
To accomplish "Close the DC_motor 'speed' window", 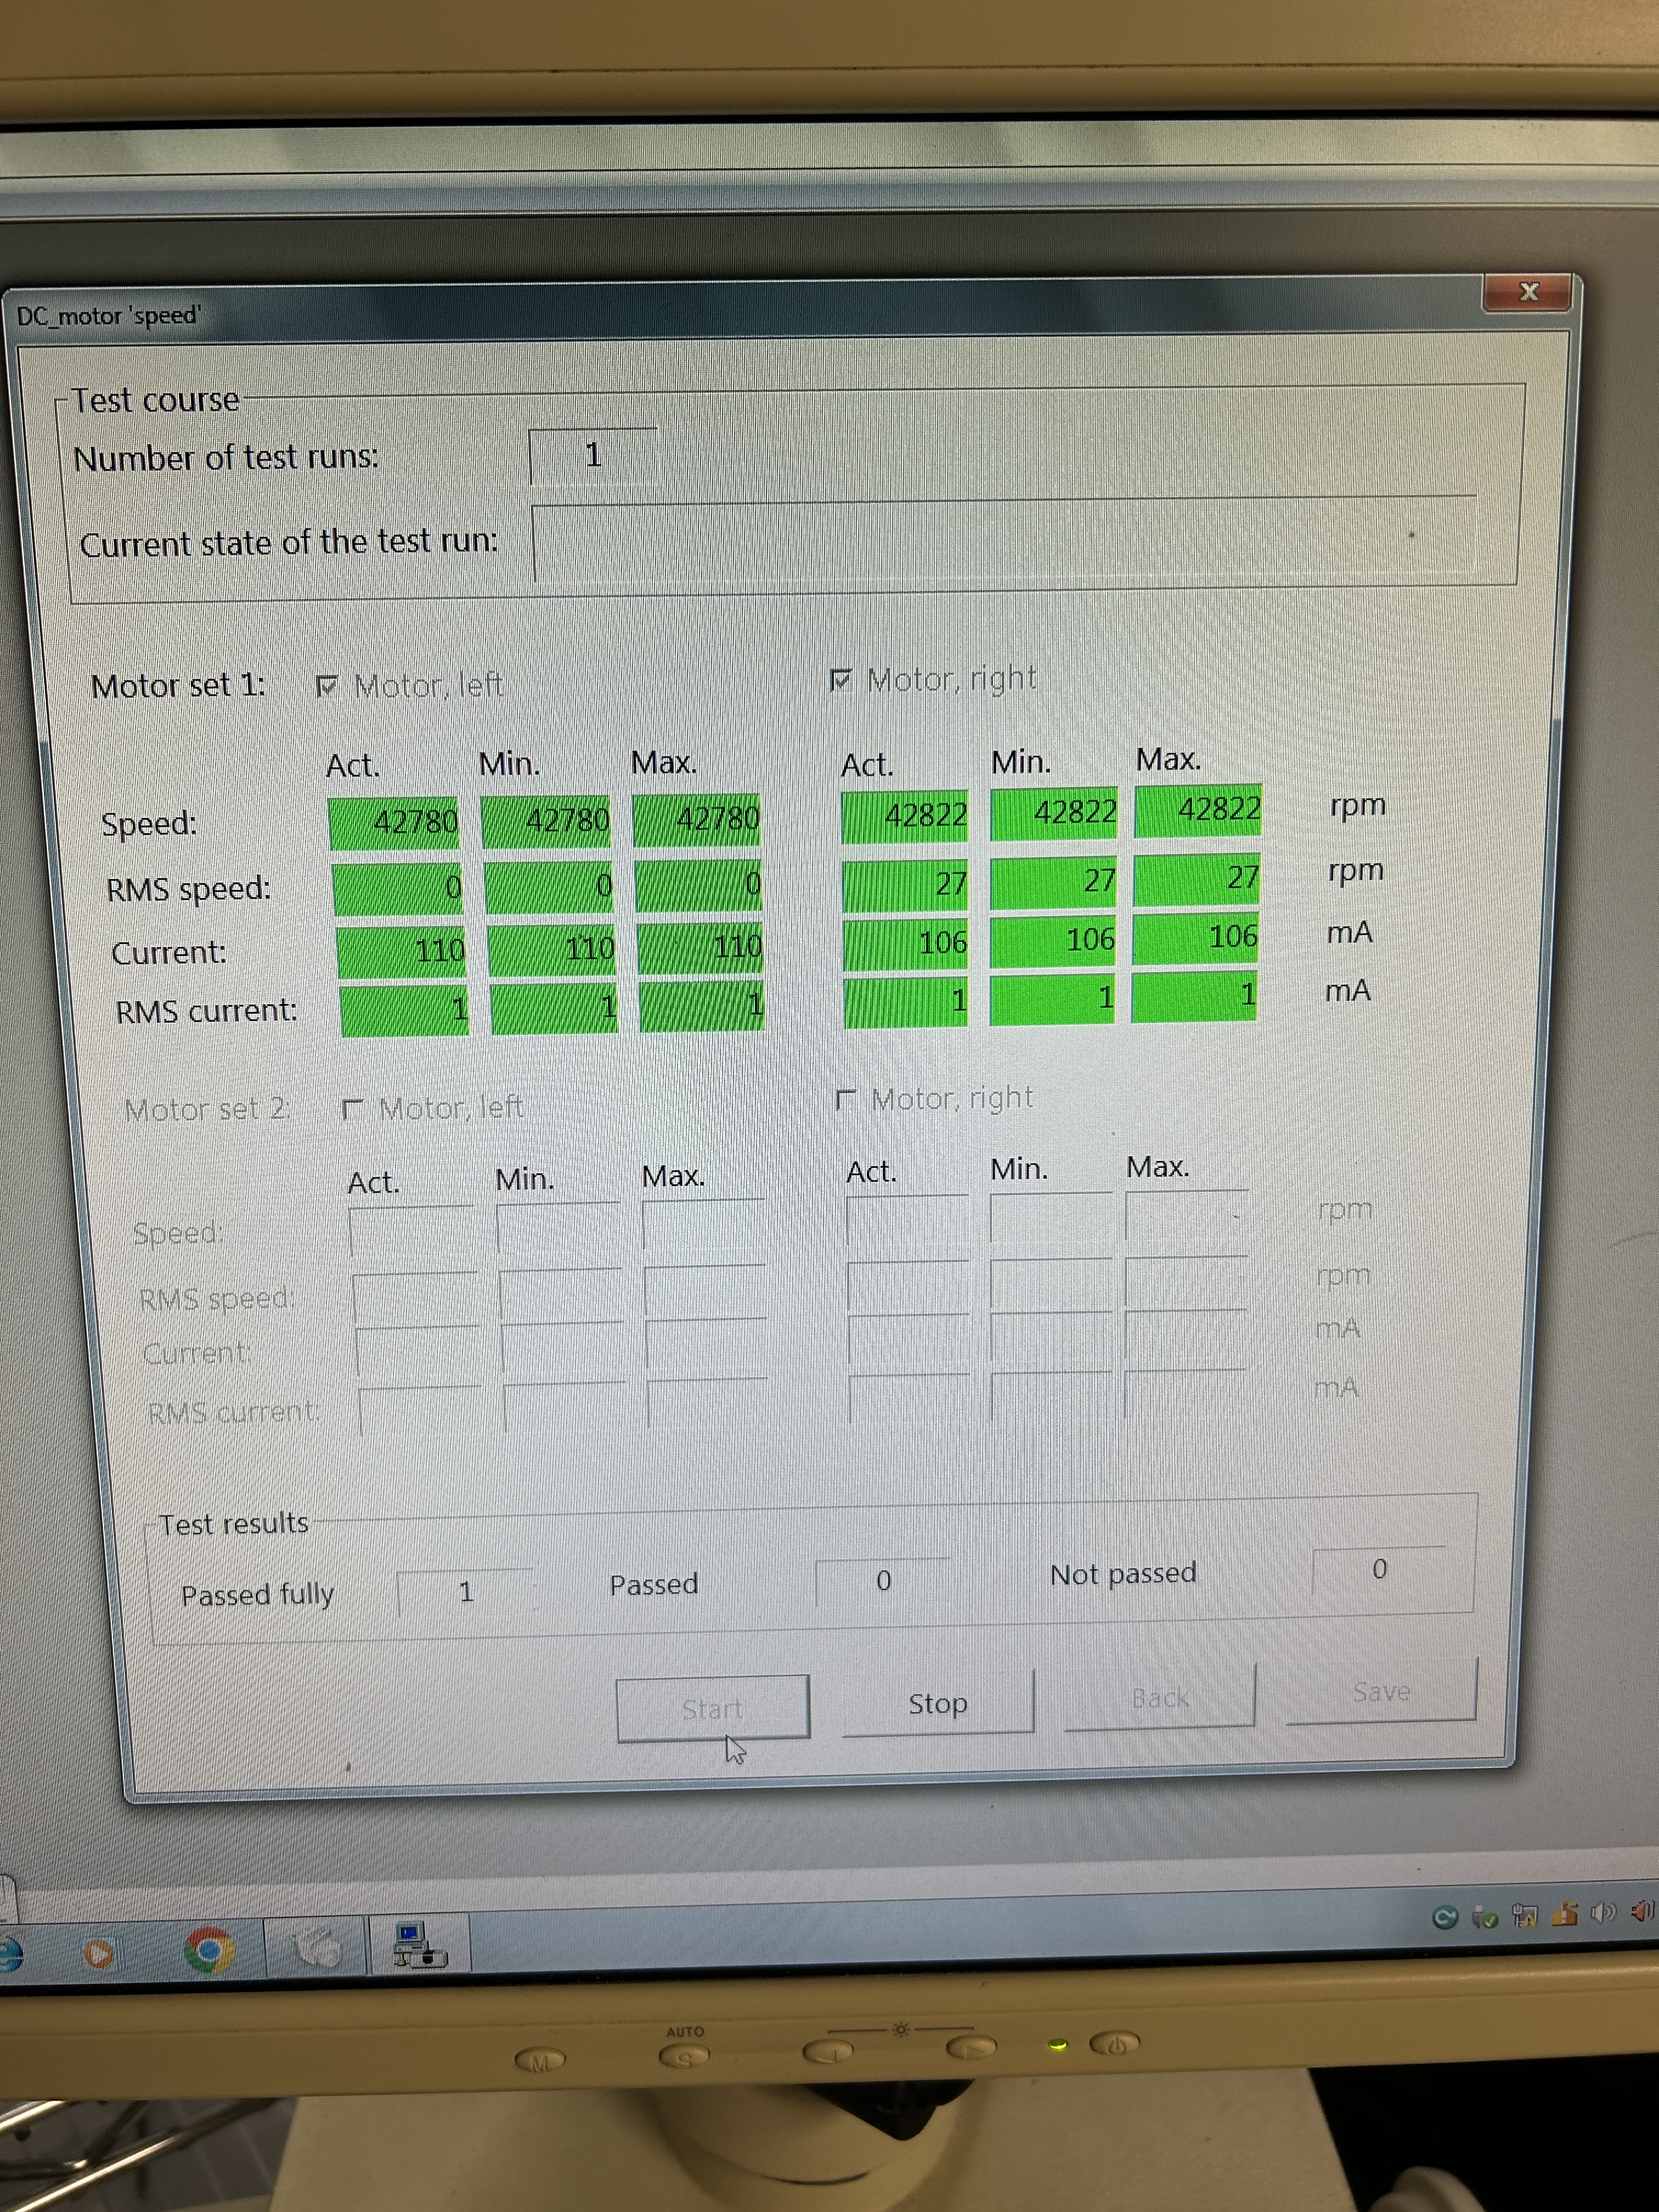I will 1528,292.
